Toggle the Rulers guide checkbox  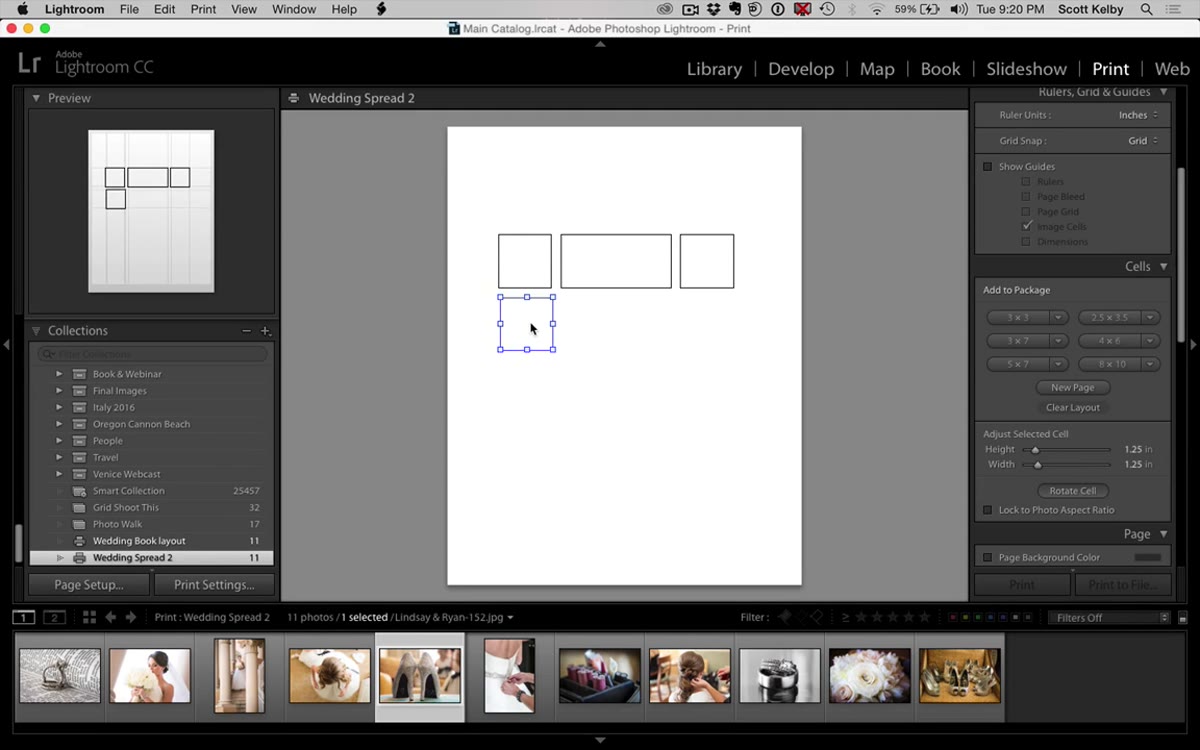1026,182
